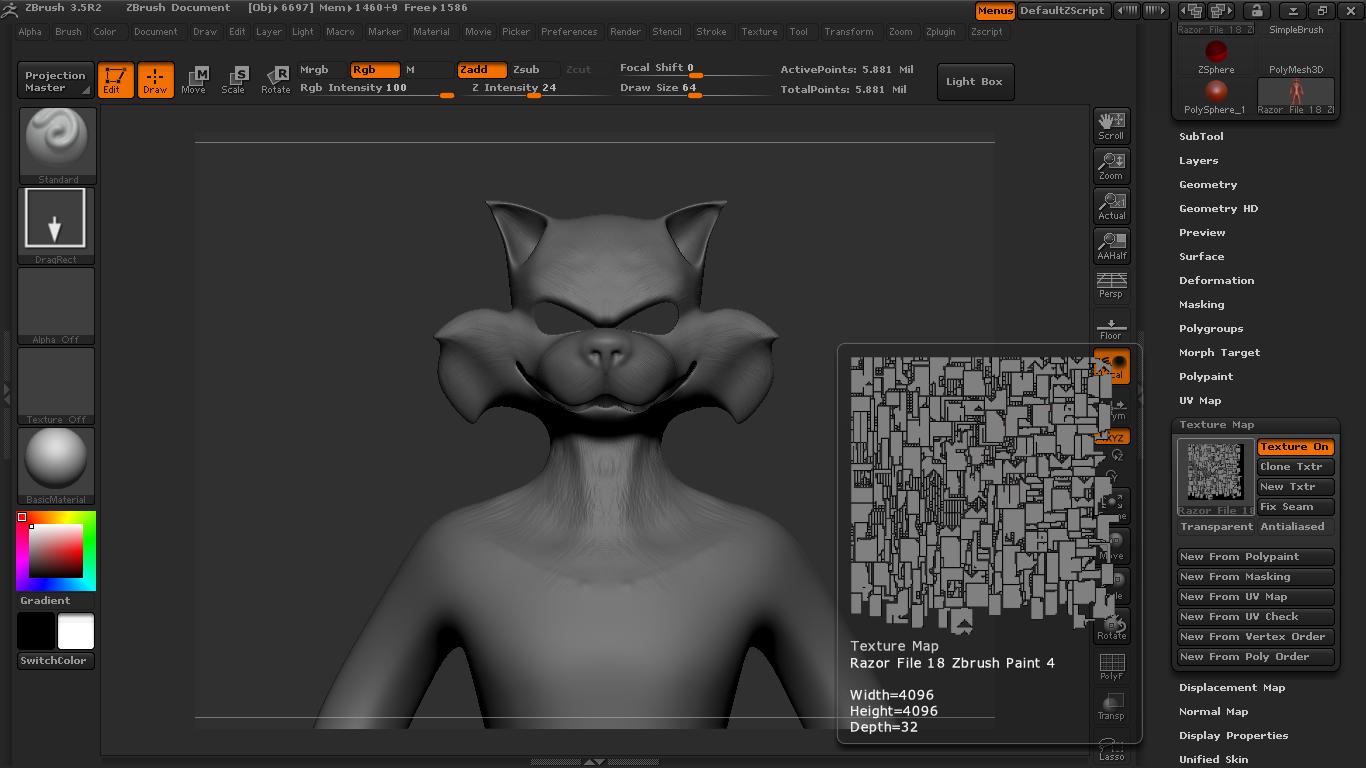The height and width of the screenshot is (768, 1366).
Task: Expand the Displacement Map section
Action: coord(1232,688)
